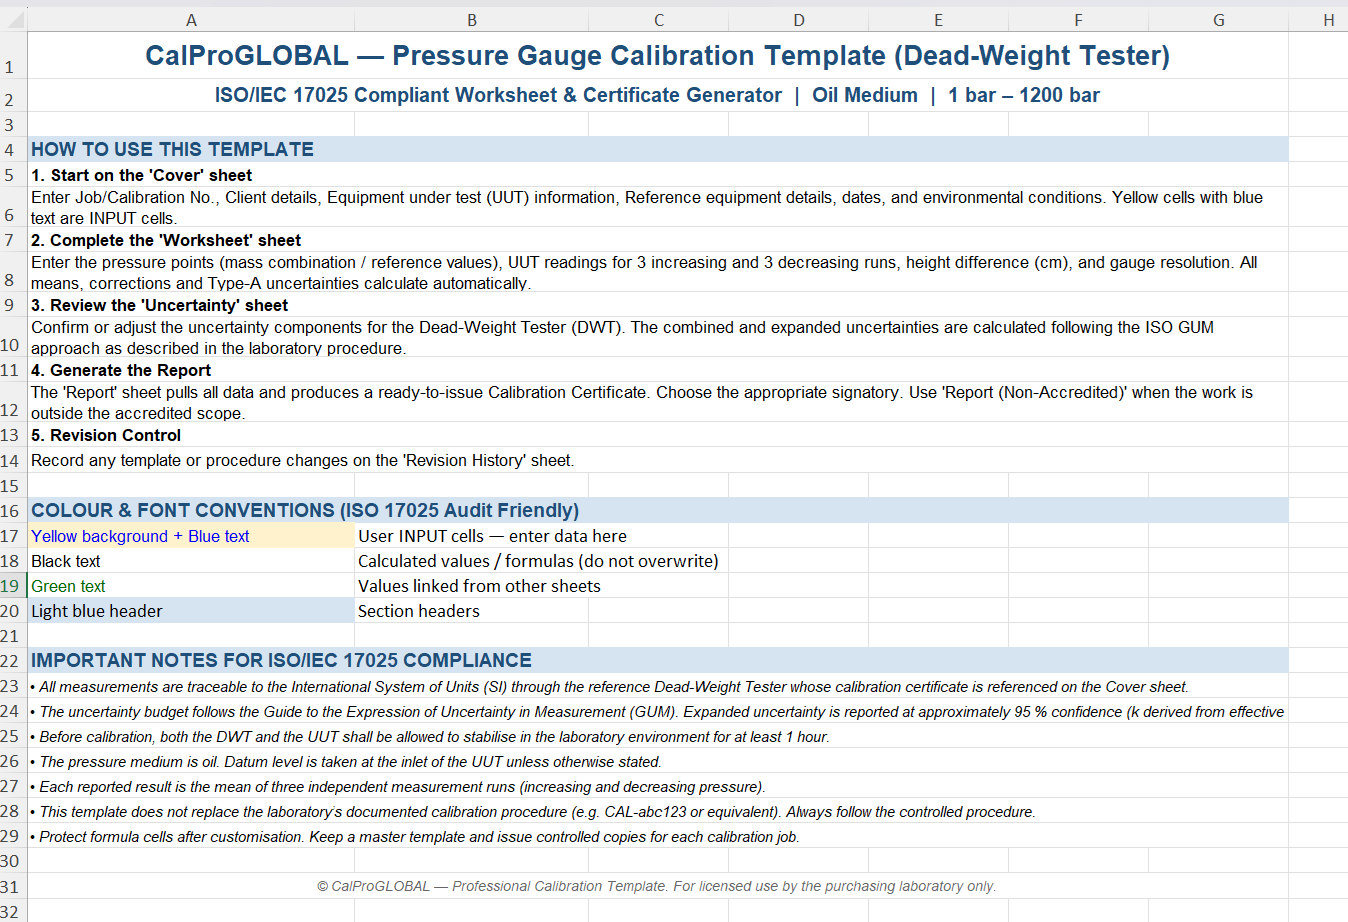Image resolution: width=1348 pixels, height=922 pixels.
Task: Click 'User INPUT cells — enter data here'
Action: [x=492, y=536]
